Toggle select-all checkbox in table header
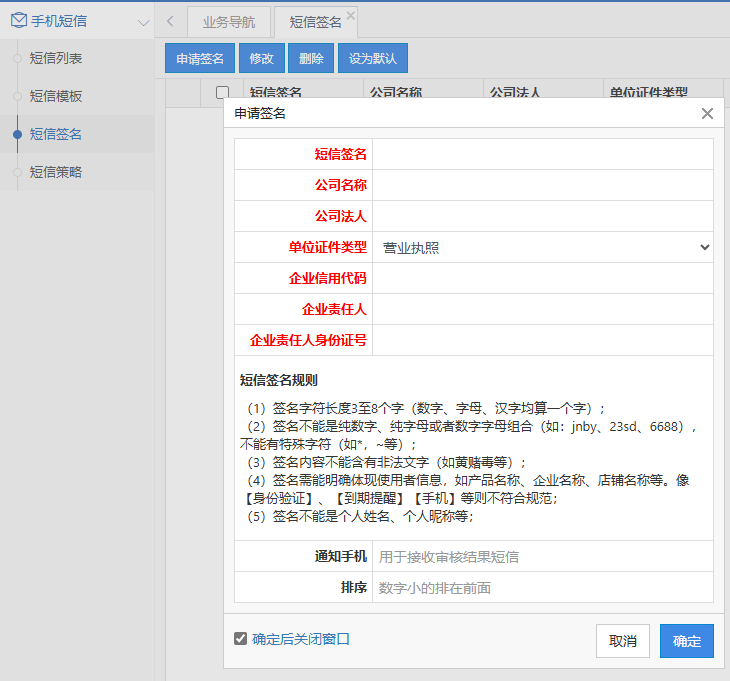 tap(223, 92)
